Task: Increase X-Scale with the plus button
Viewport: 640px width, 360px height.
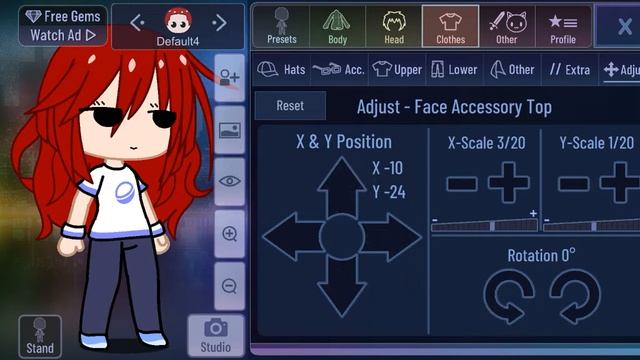Action: [x=509, y=182]
